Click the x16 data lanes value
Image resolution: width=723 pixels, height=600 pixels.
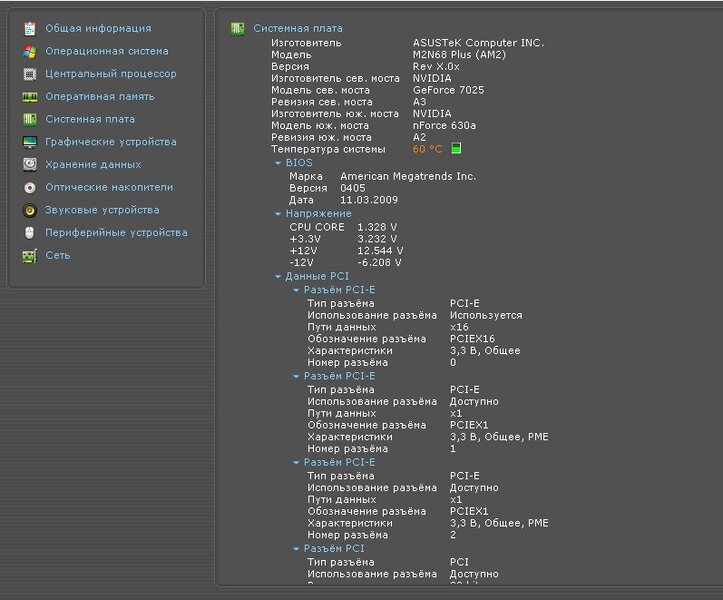459,327
